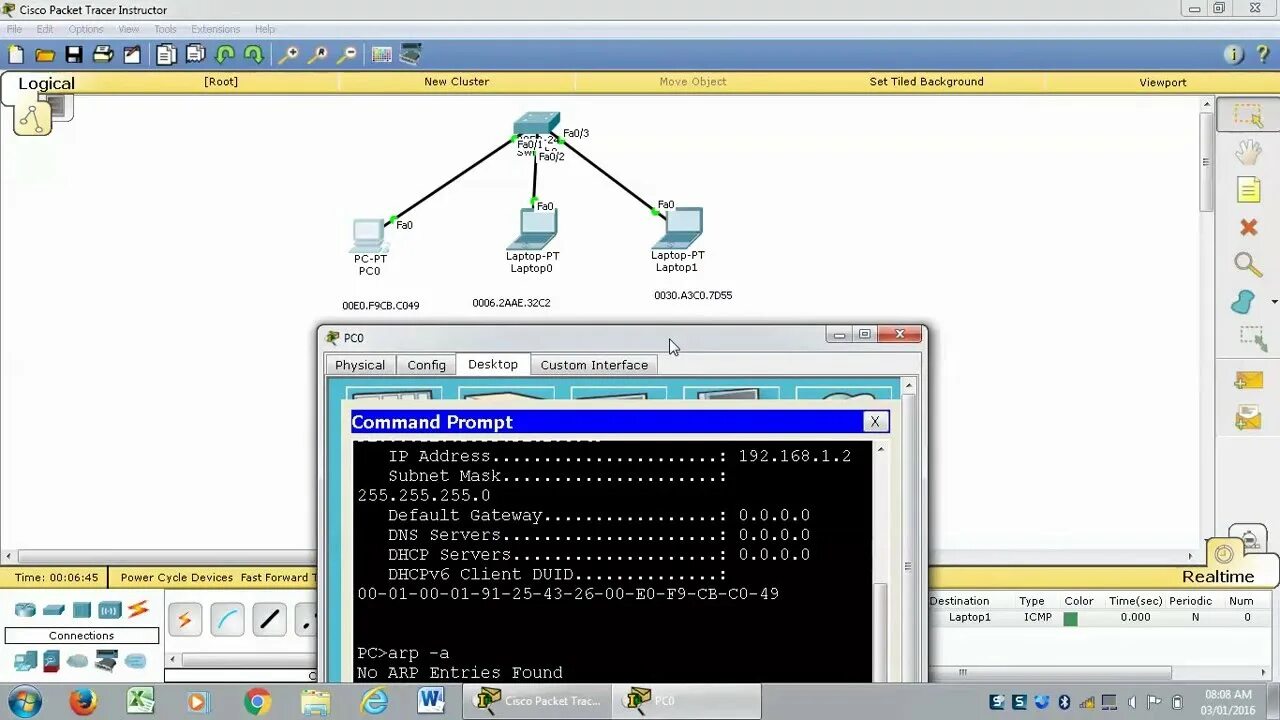Open the Edit menu
Screen dimensions: 1280x720
(45, 29)
